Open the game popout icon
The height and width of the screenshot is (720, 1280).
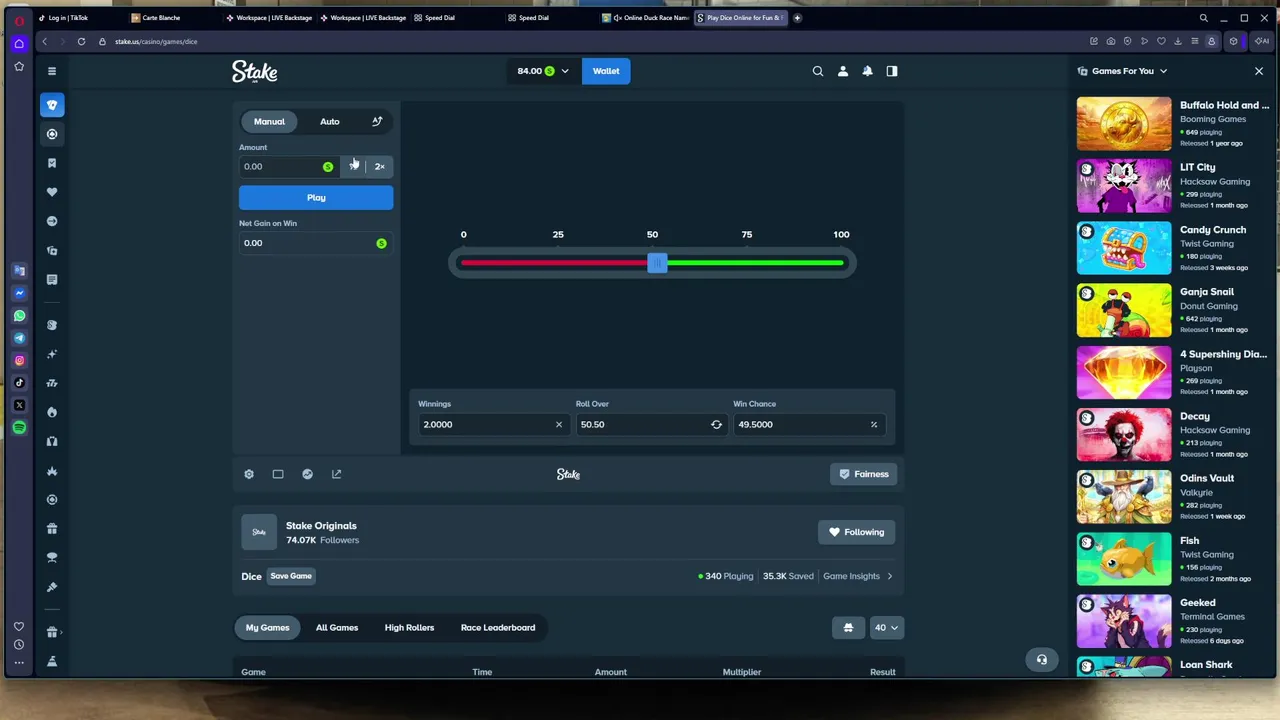tap(336, 474)
